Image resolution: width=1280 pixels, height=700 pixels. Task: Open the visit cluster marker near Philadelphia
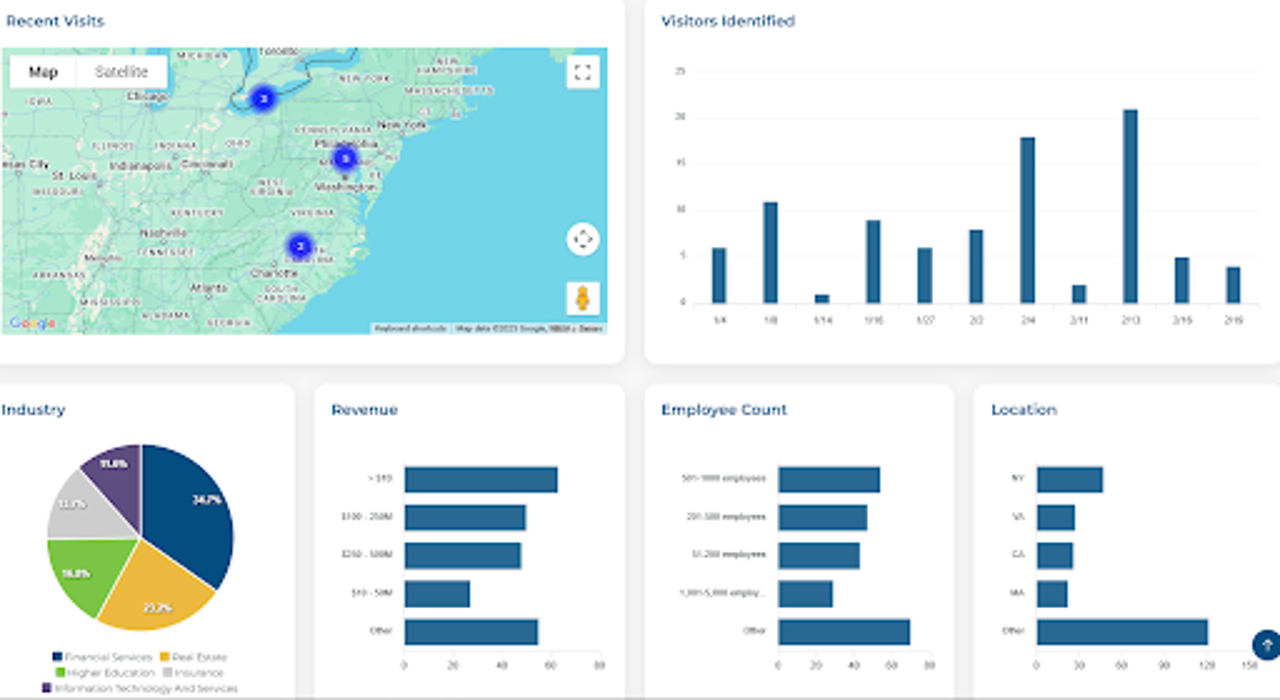(x=345, y=158)
